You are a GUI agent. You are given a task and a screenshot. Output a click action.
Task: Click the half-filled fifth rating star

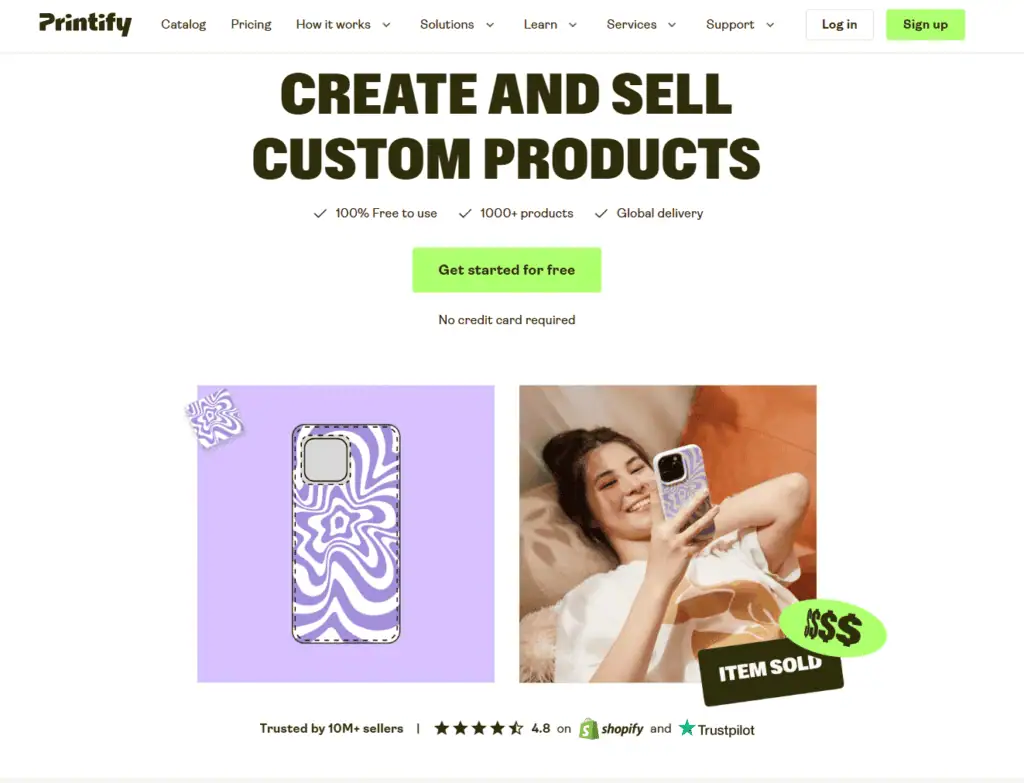(x=516, y=728)
